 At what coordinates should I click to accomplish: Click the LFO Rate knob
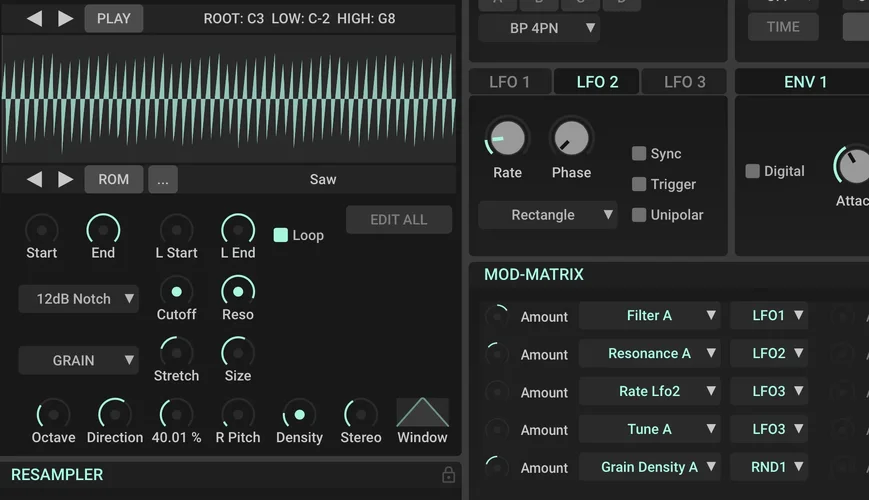coord(507,138)
